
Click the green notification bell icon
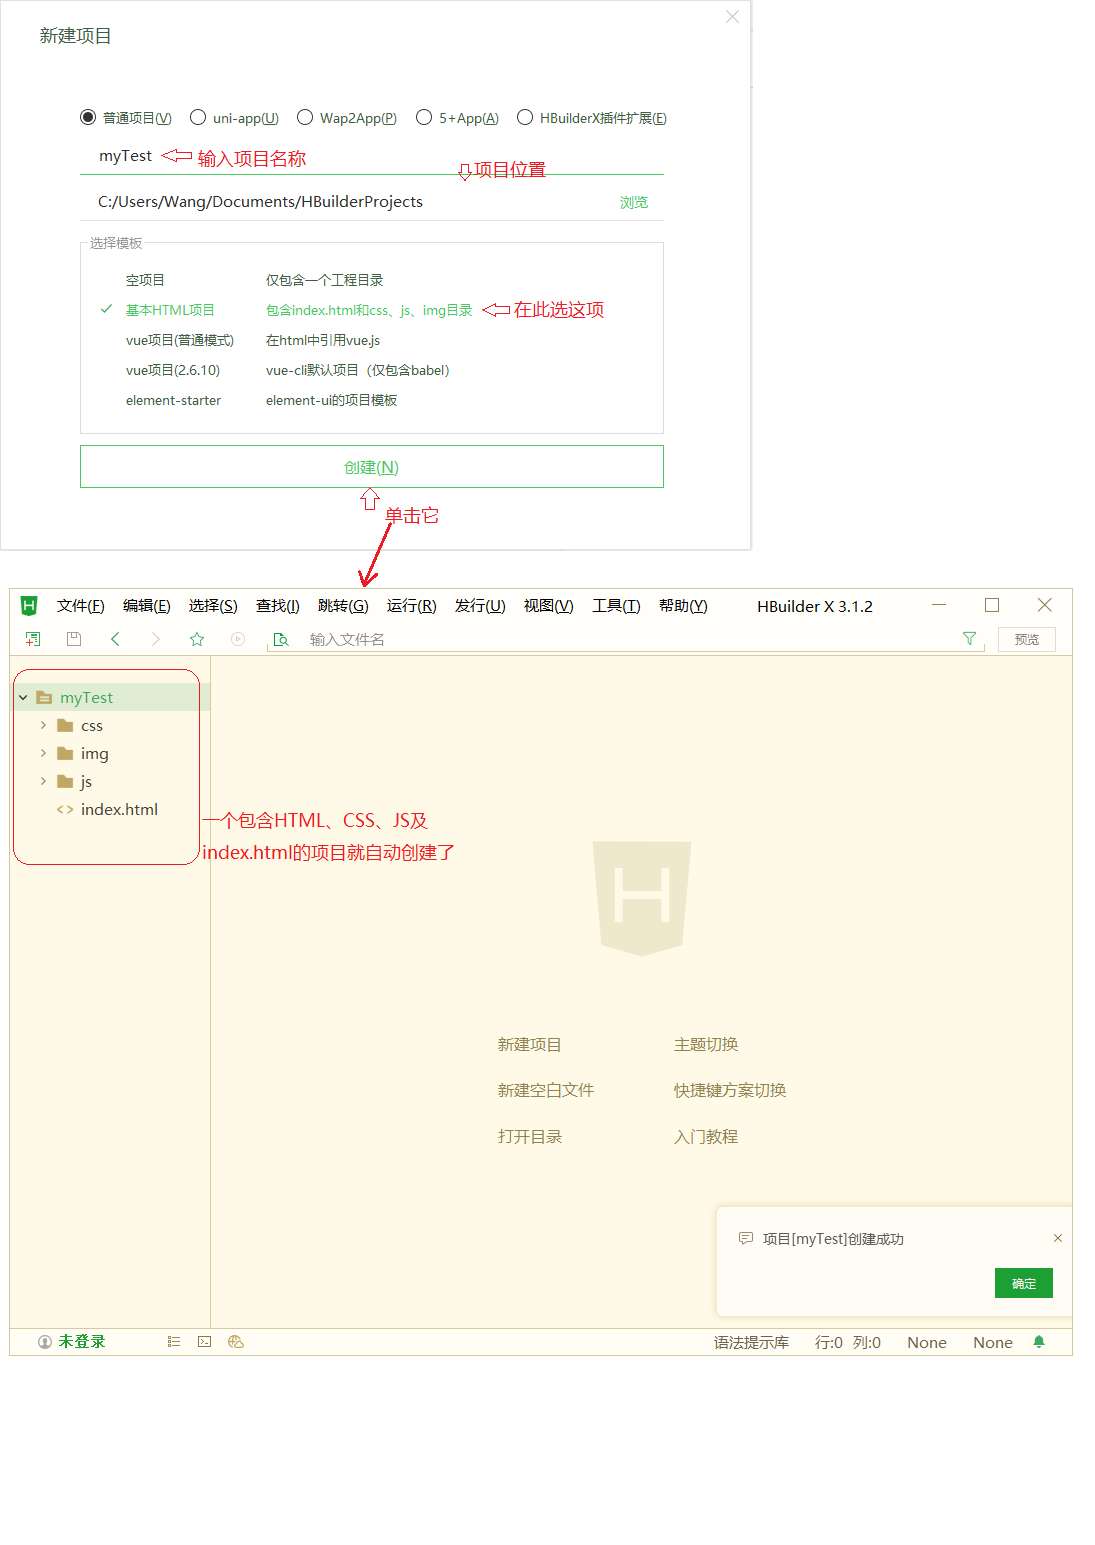click(1039, 1342)
